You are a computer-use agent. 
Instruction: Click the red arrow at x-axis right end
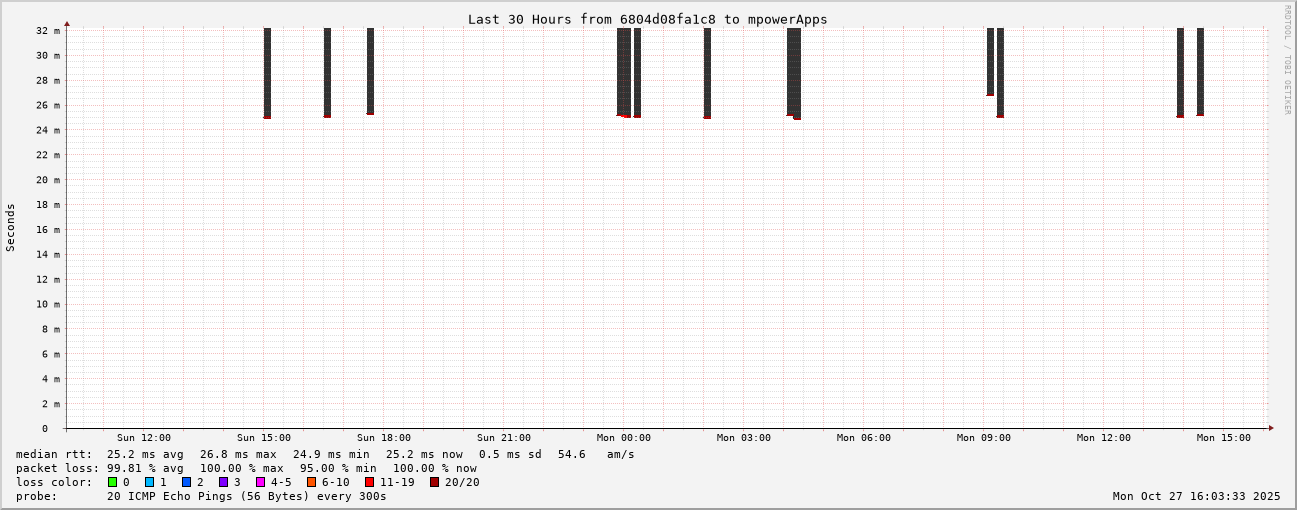pyautogui.click(x=1271, y=428)
